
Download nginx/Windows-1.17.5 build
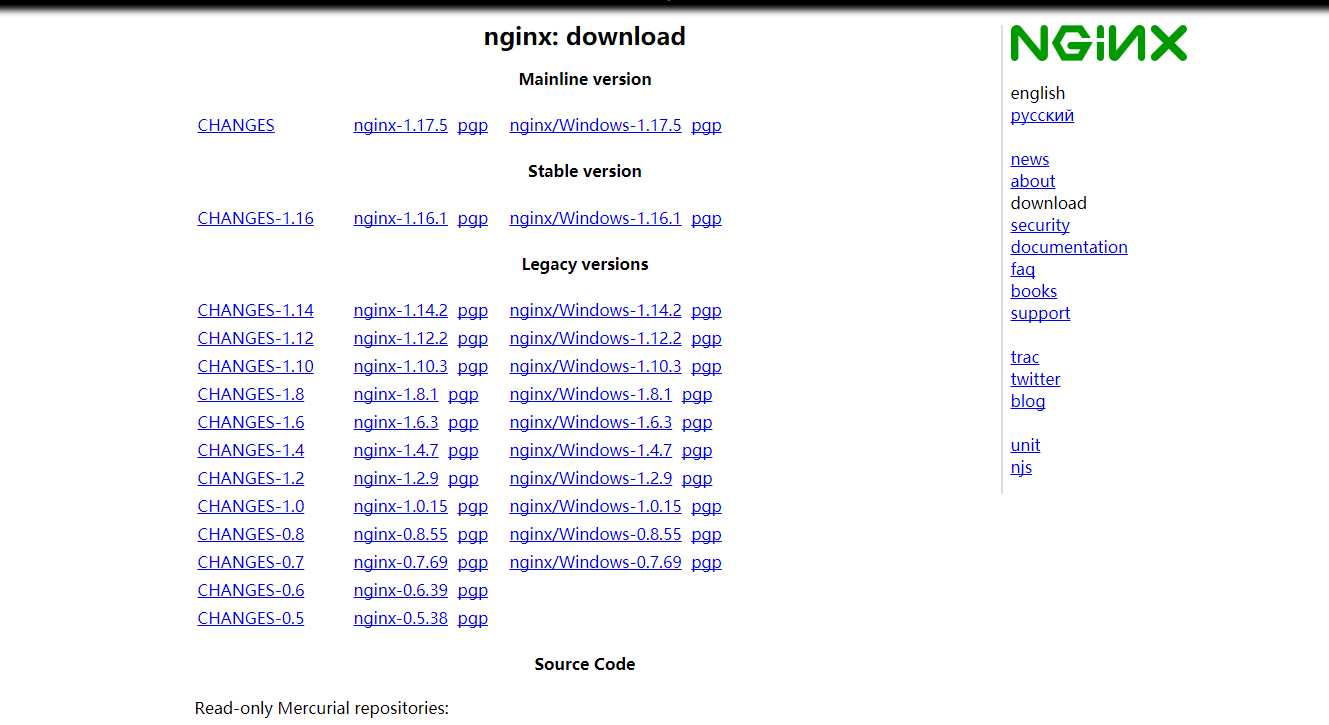595,126
